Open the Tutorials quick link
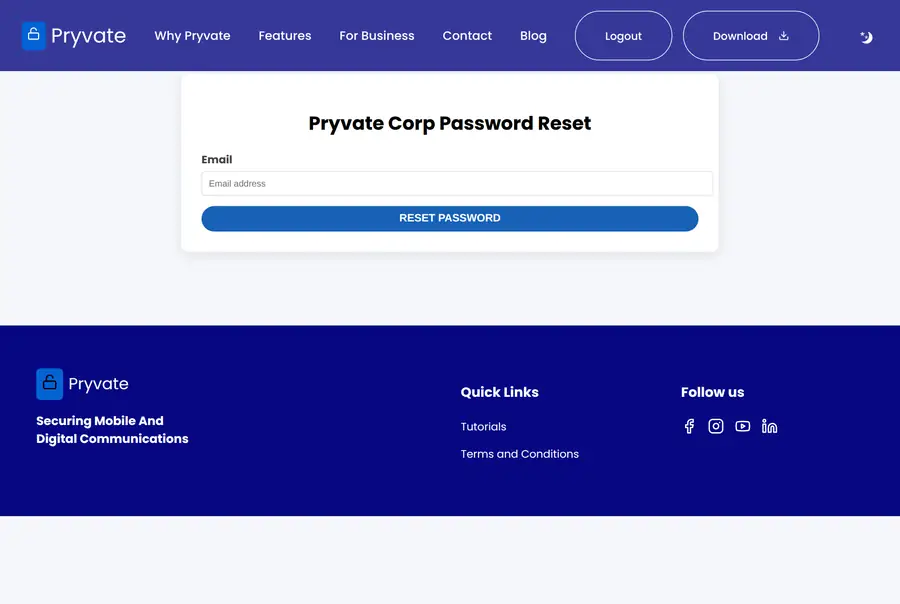This screenshot has height=604, width=900. click(483, 427)
